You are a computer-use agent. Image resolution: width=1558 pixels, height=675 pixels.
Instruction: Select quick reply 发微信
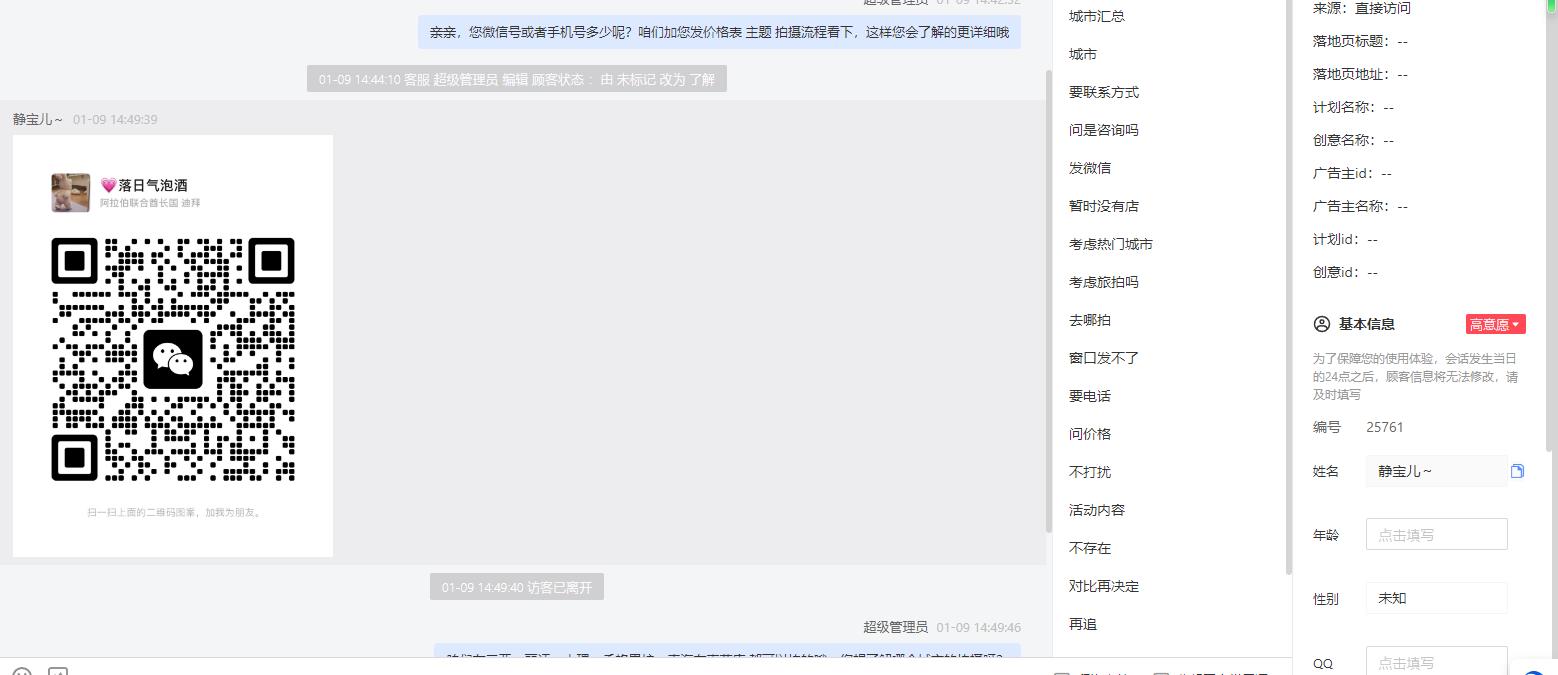click(x=1090, y=168)
